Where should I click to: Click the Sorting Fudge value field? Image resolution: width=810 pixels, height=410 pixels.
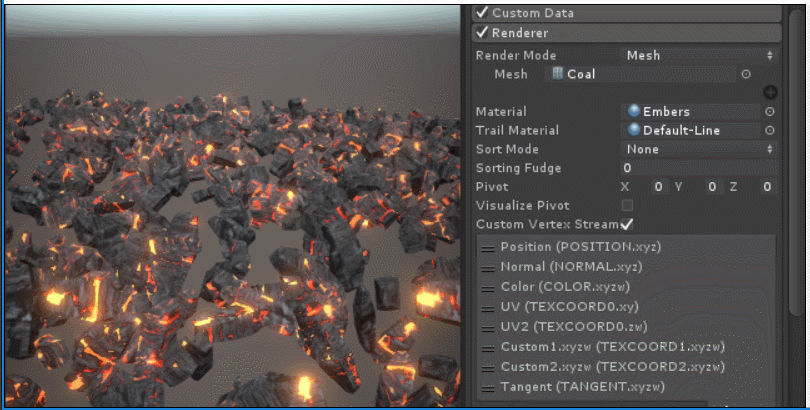[699, 168]
